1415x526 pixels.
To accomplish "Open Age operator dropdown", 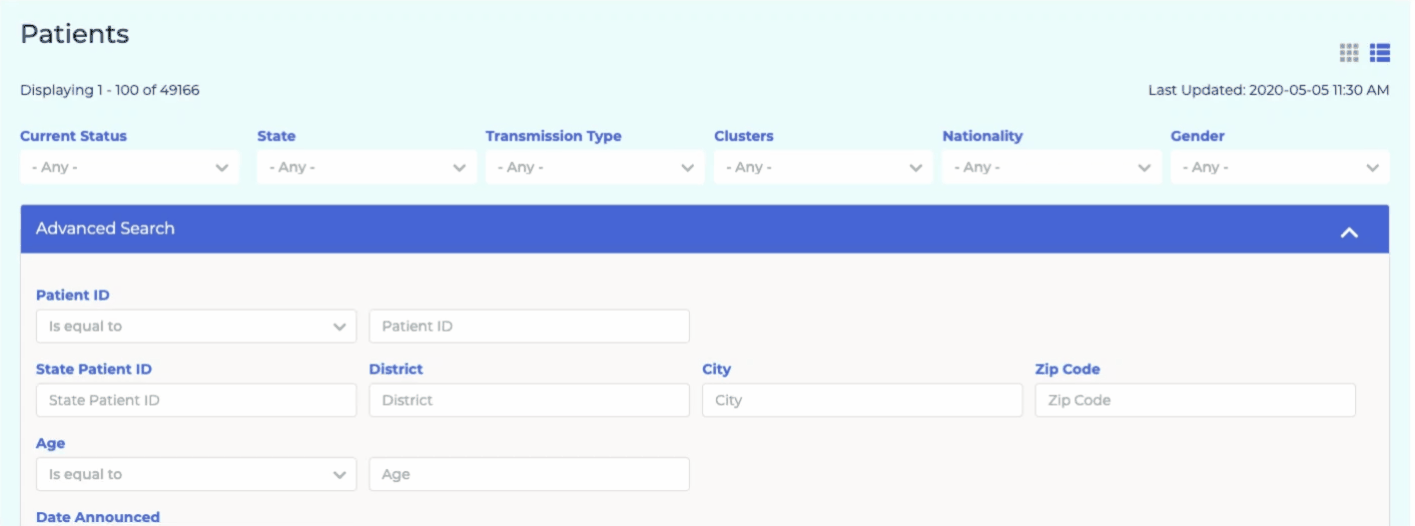I will click(196, 474).
